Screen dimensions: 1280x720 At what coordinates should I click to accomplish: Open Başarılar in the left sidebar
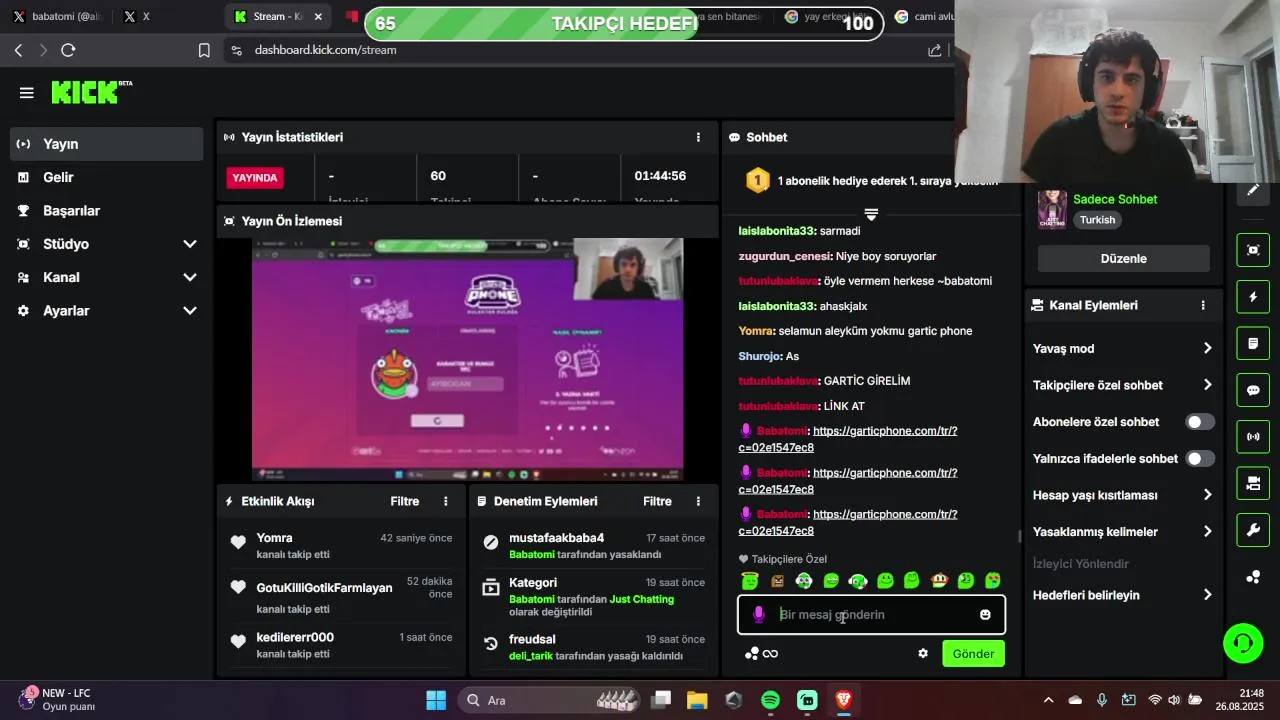(x=107, y=211)
